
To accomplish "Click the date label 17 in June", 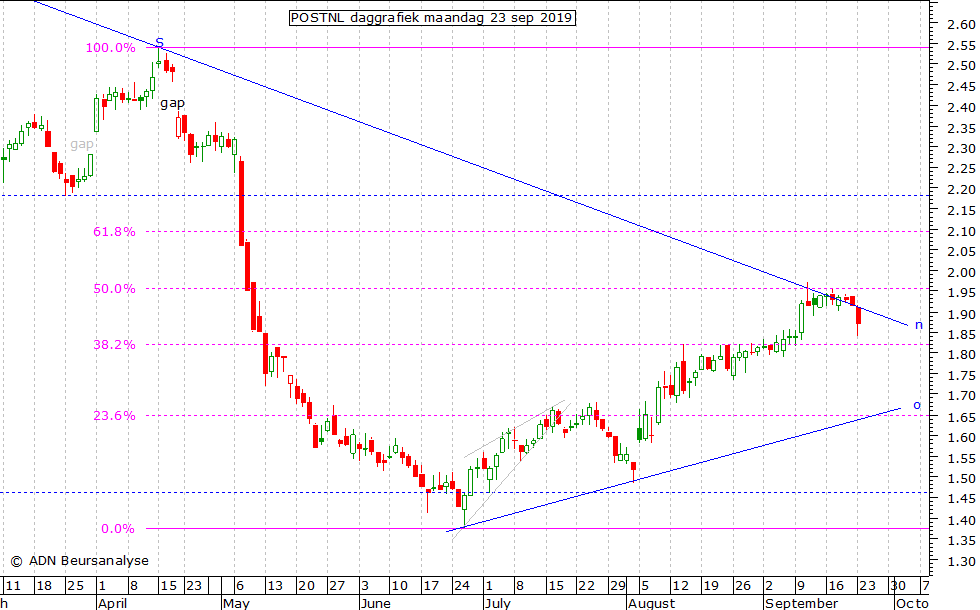I will [x=431, y=586].
